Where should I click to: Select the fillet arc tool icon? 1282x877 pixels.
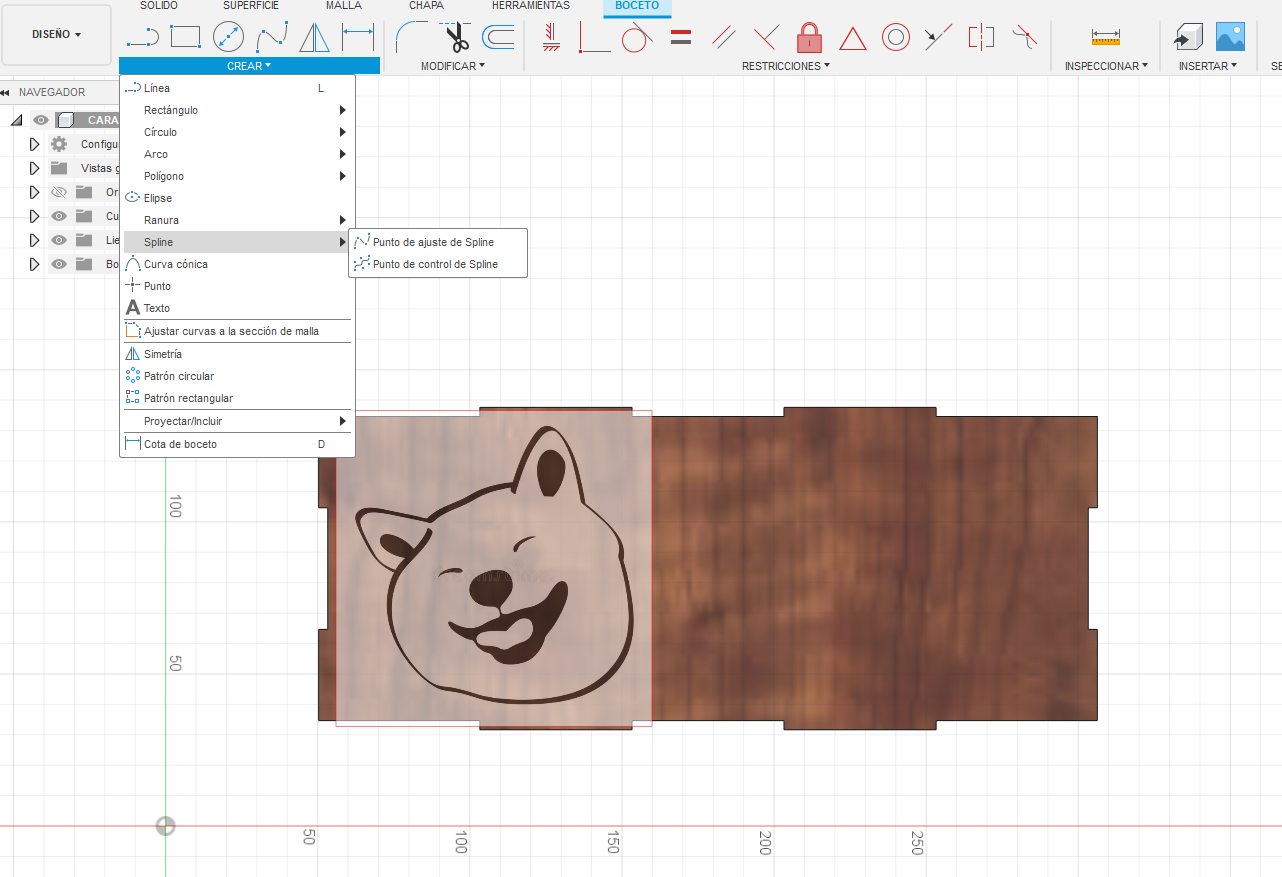point(411,38)
